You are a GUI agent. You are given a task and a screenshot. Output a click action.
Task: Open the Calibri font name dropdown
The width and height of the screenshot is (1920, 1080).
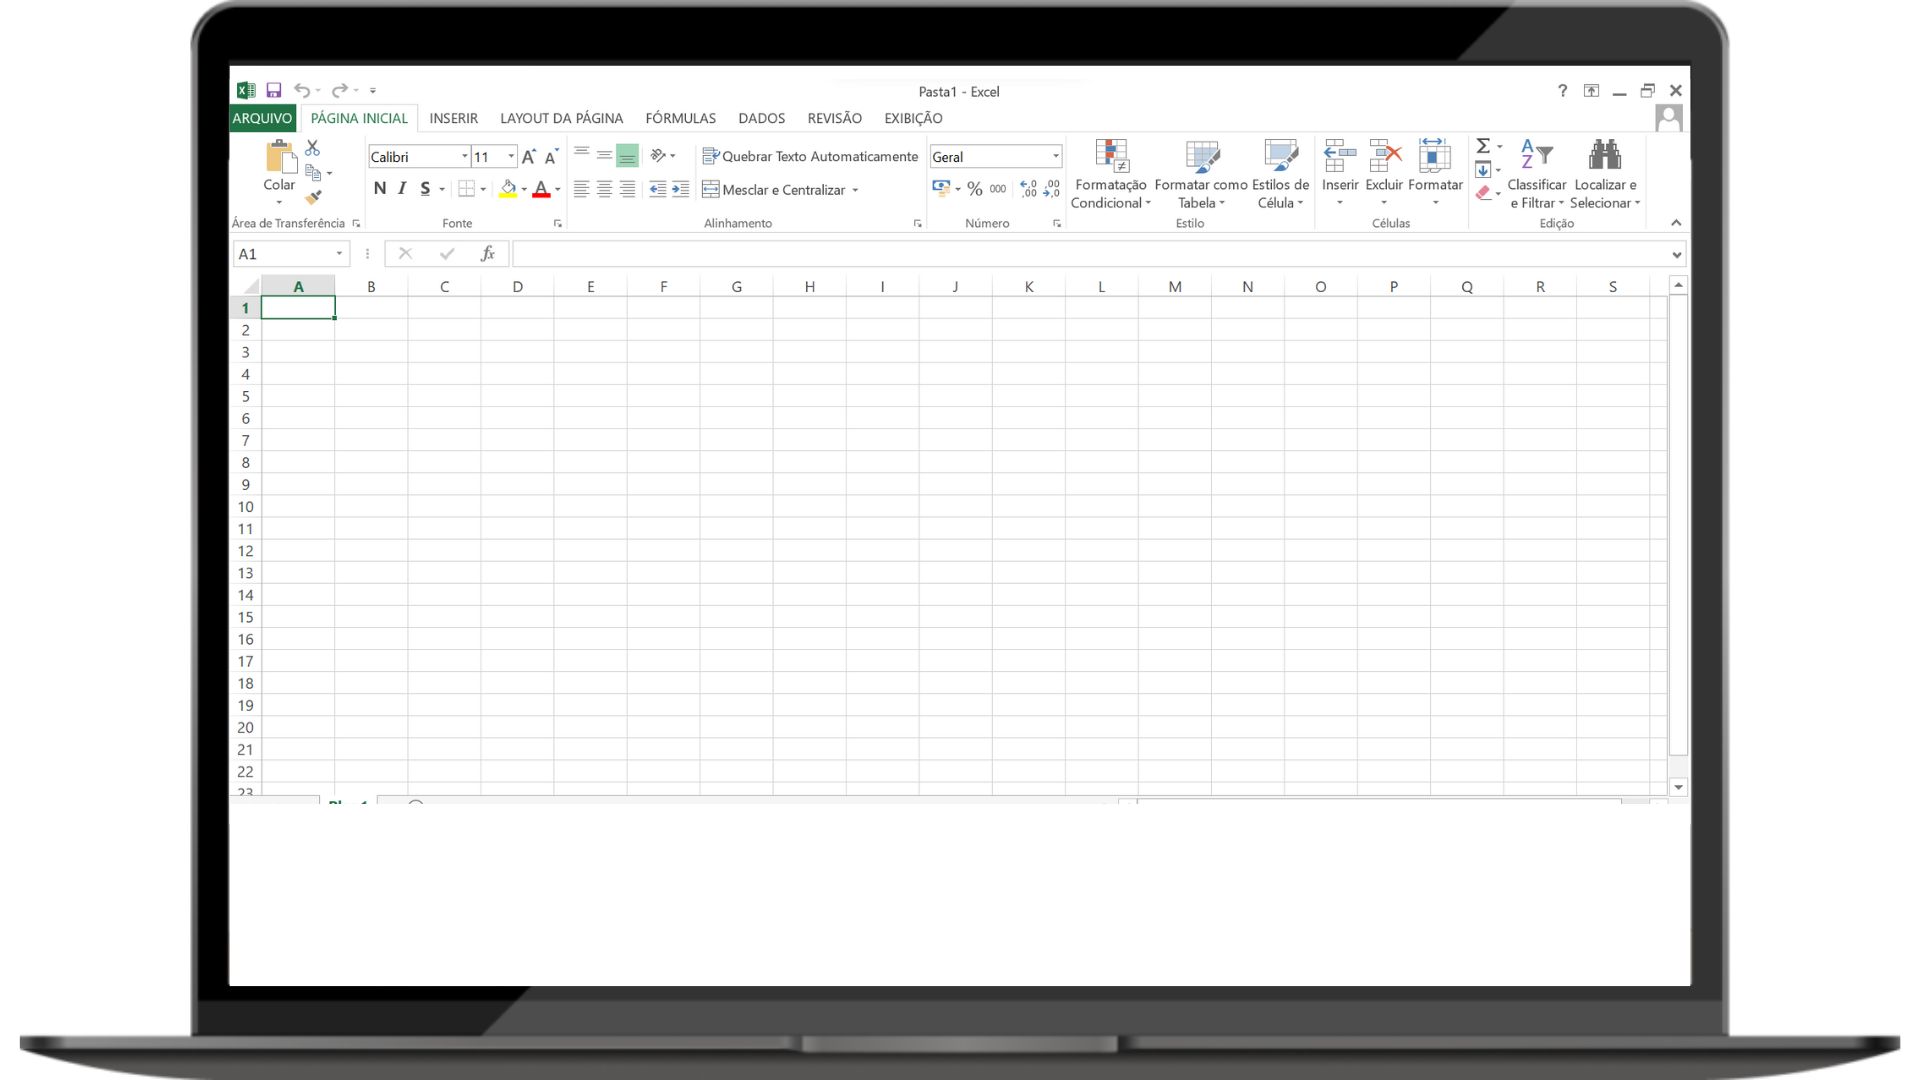tap(464, 157)
